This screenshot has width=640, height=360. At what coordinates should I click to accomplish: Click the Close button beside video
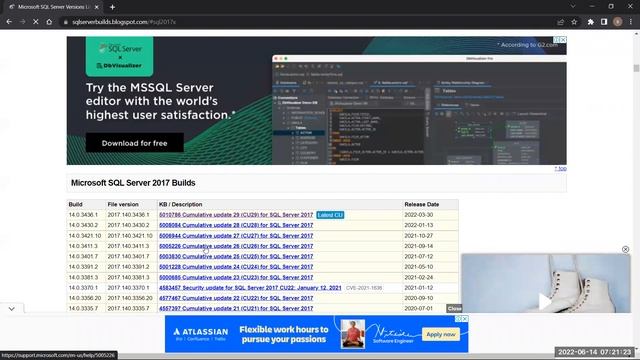point(454,309)
